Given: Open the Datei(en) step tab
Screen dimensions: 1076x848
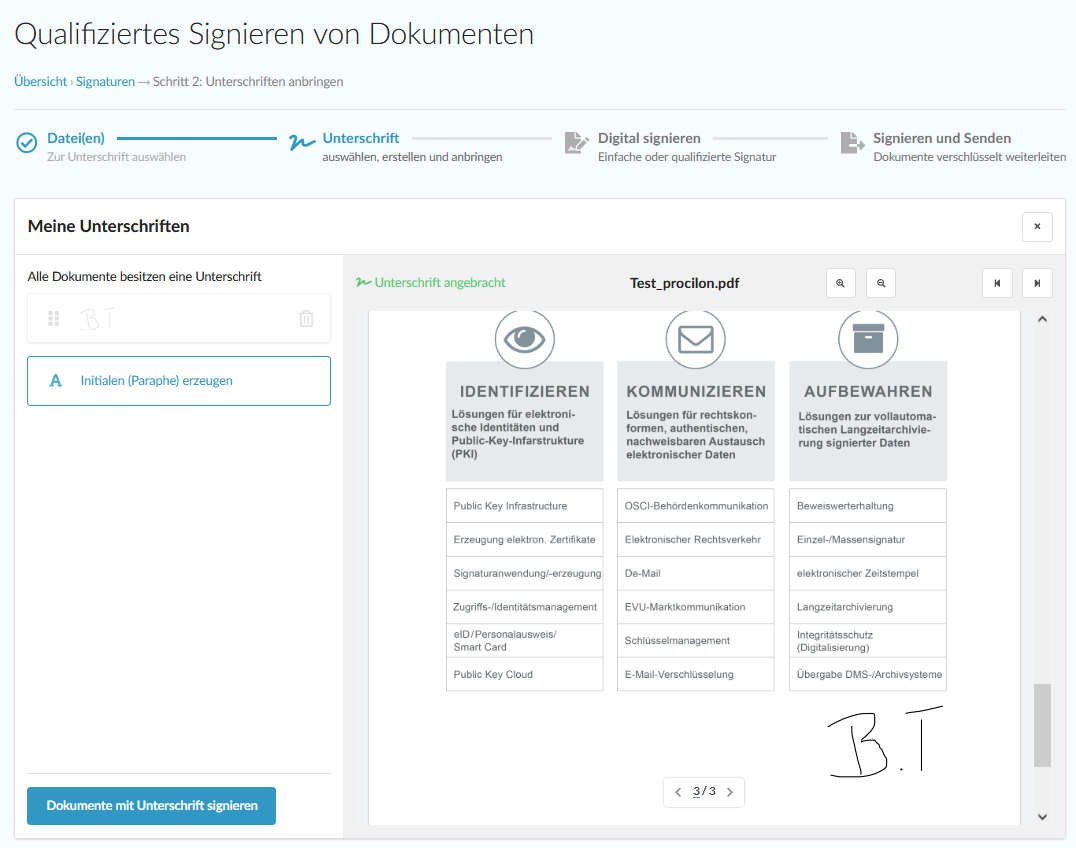Looking at the screenshot, I should tap(76, 139).
